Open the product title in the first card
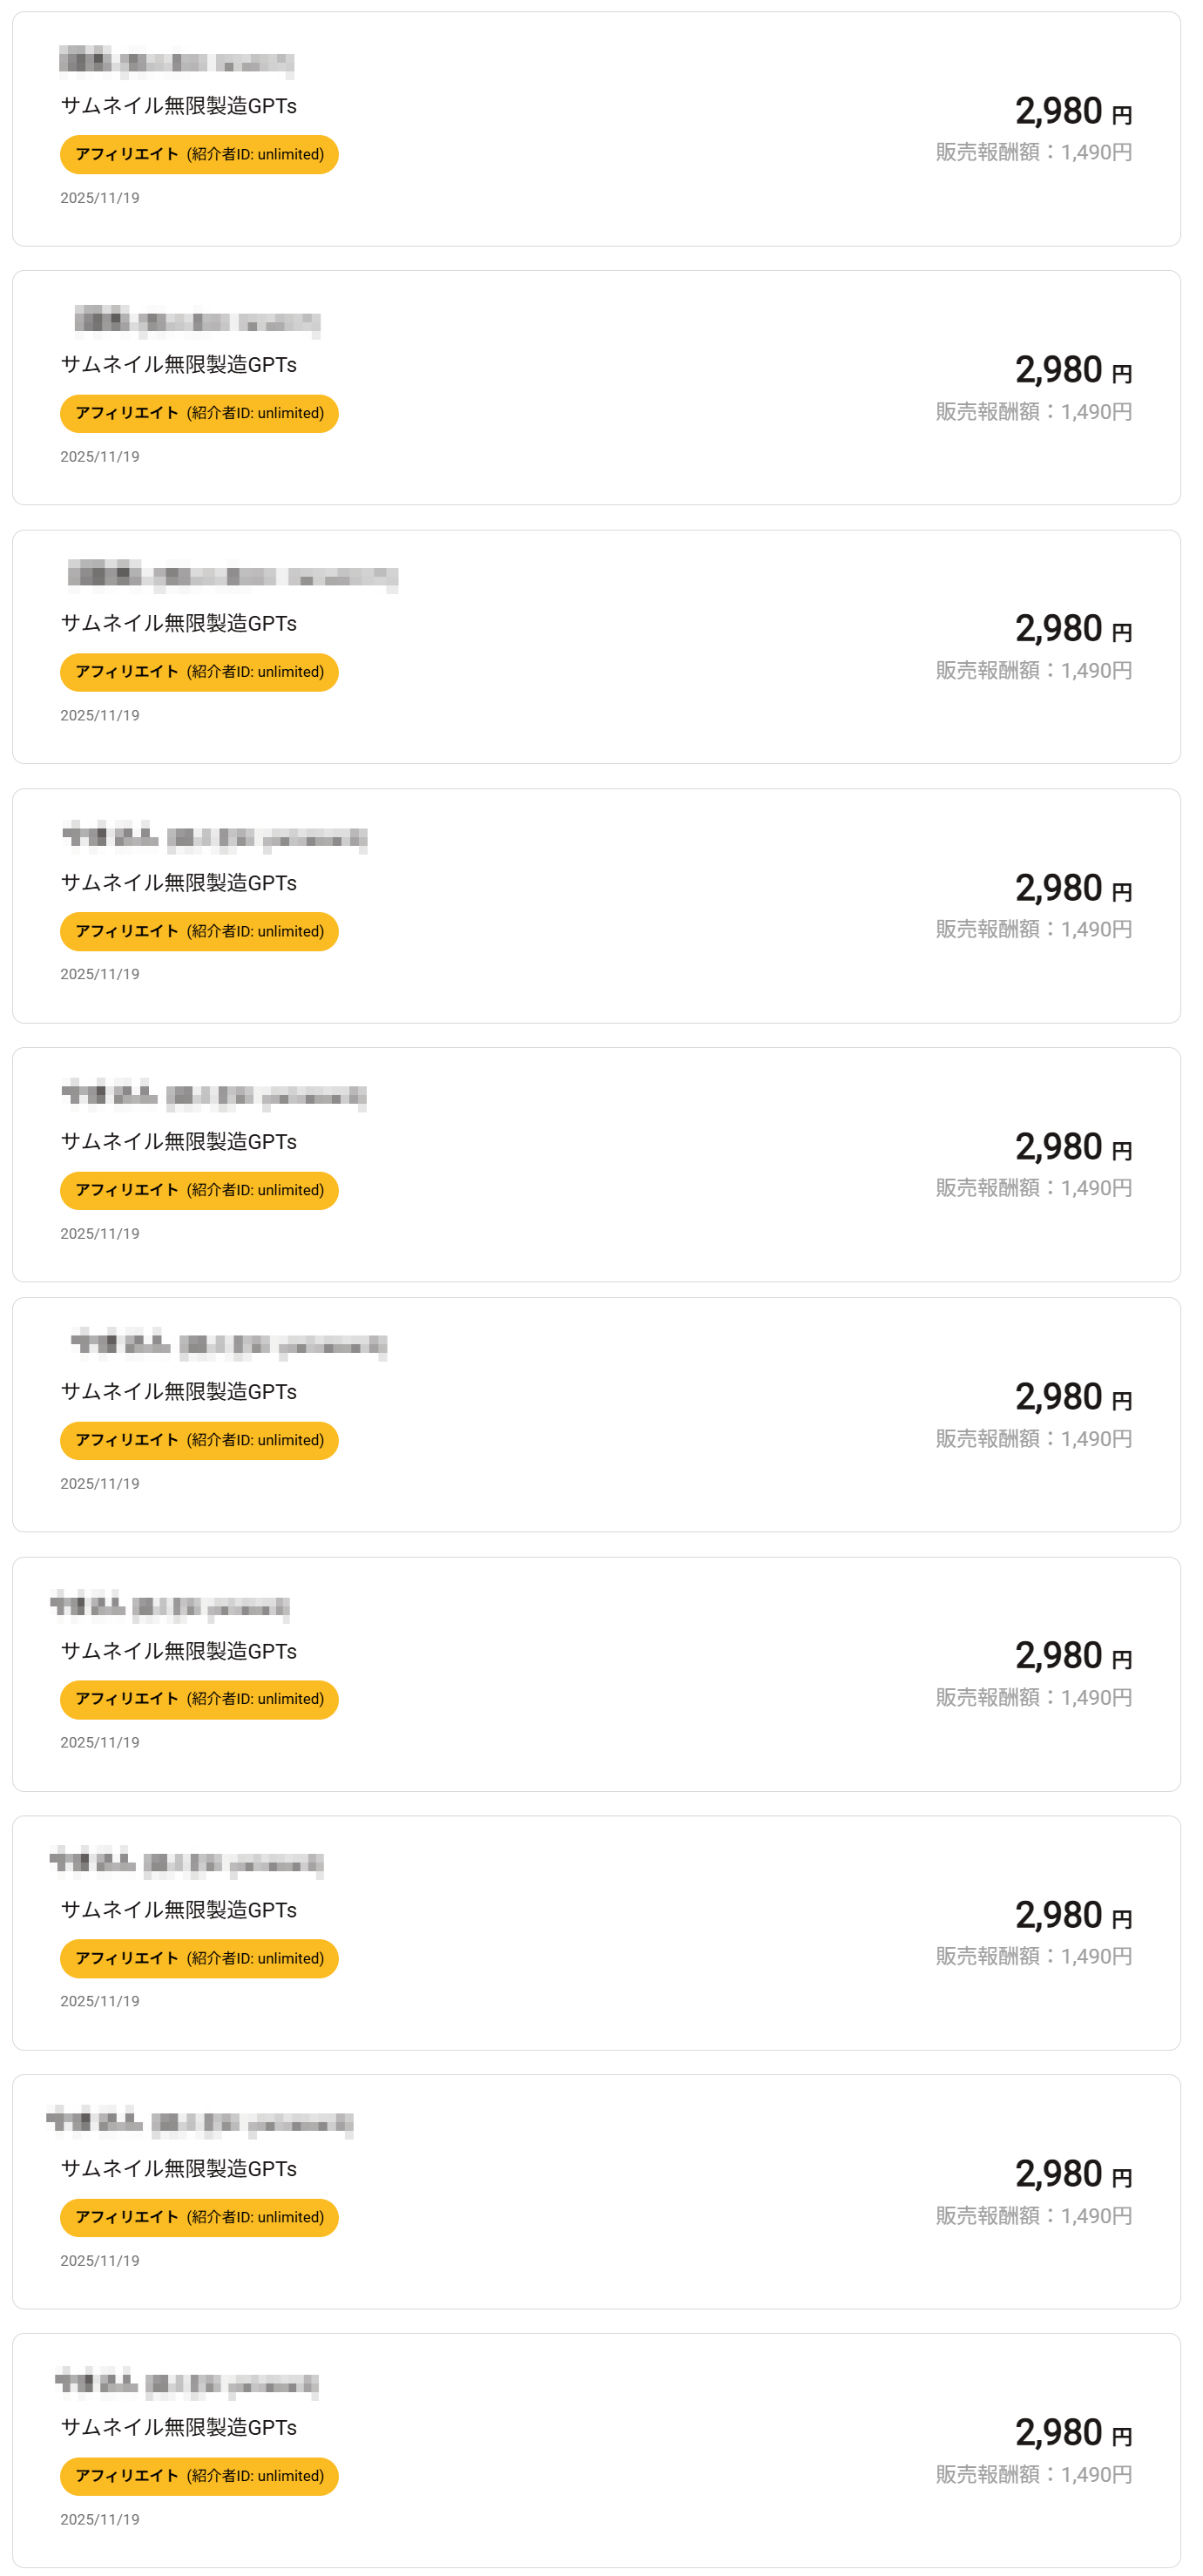 pos(178,106)
